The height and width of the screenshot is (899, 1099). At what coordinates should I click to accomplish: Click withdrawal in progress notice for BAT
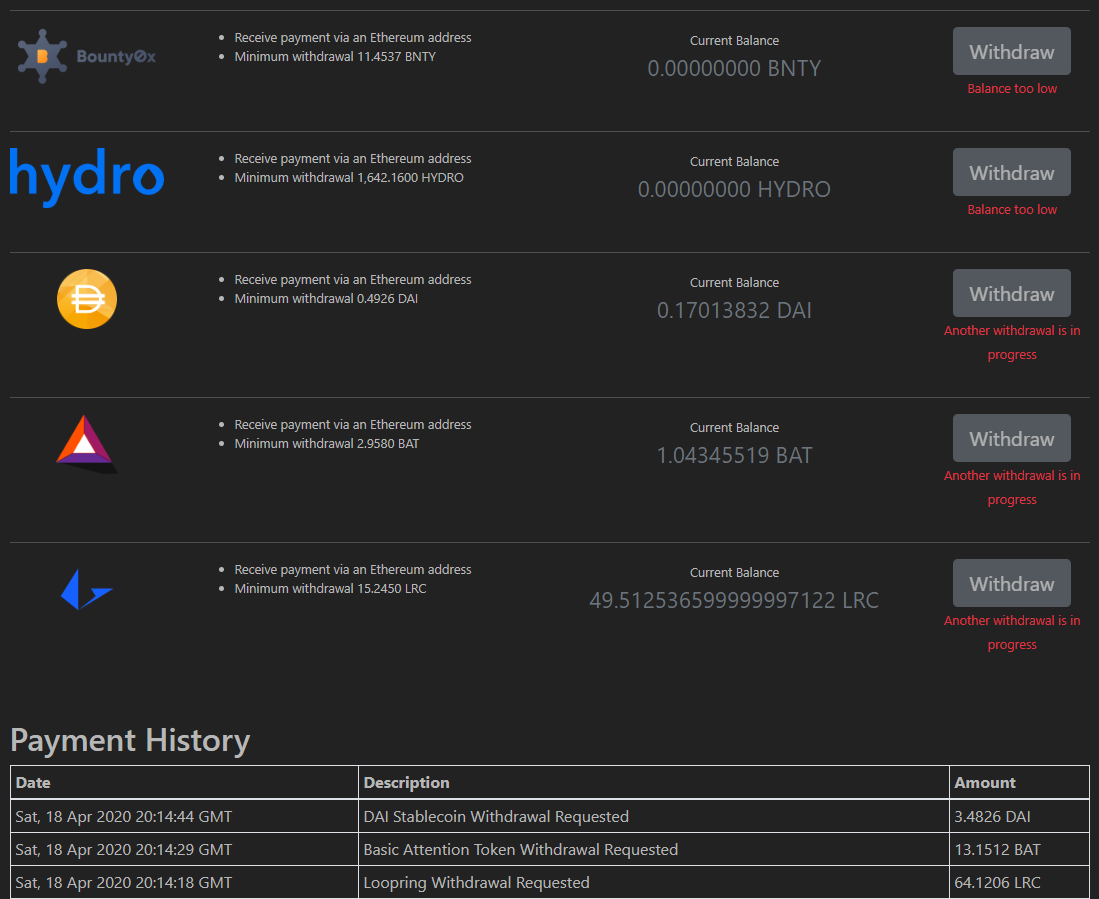[1011, 488]
